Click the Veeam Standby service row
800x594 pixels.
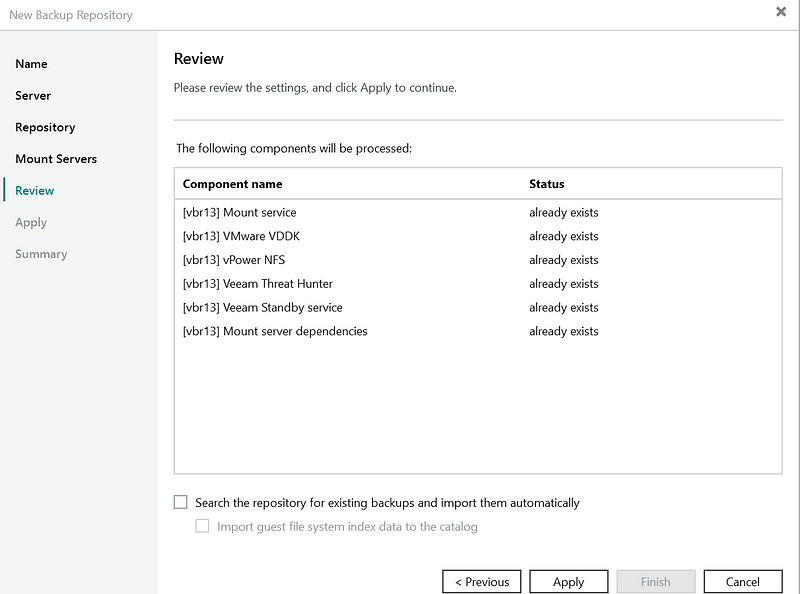(x=263, y=308)
